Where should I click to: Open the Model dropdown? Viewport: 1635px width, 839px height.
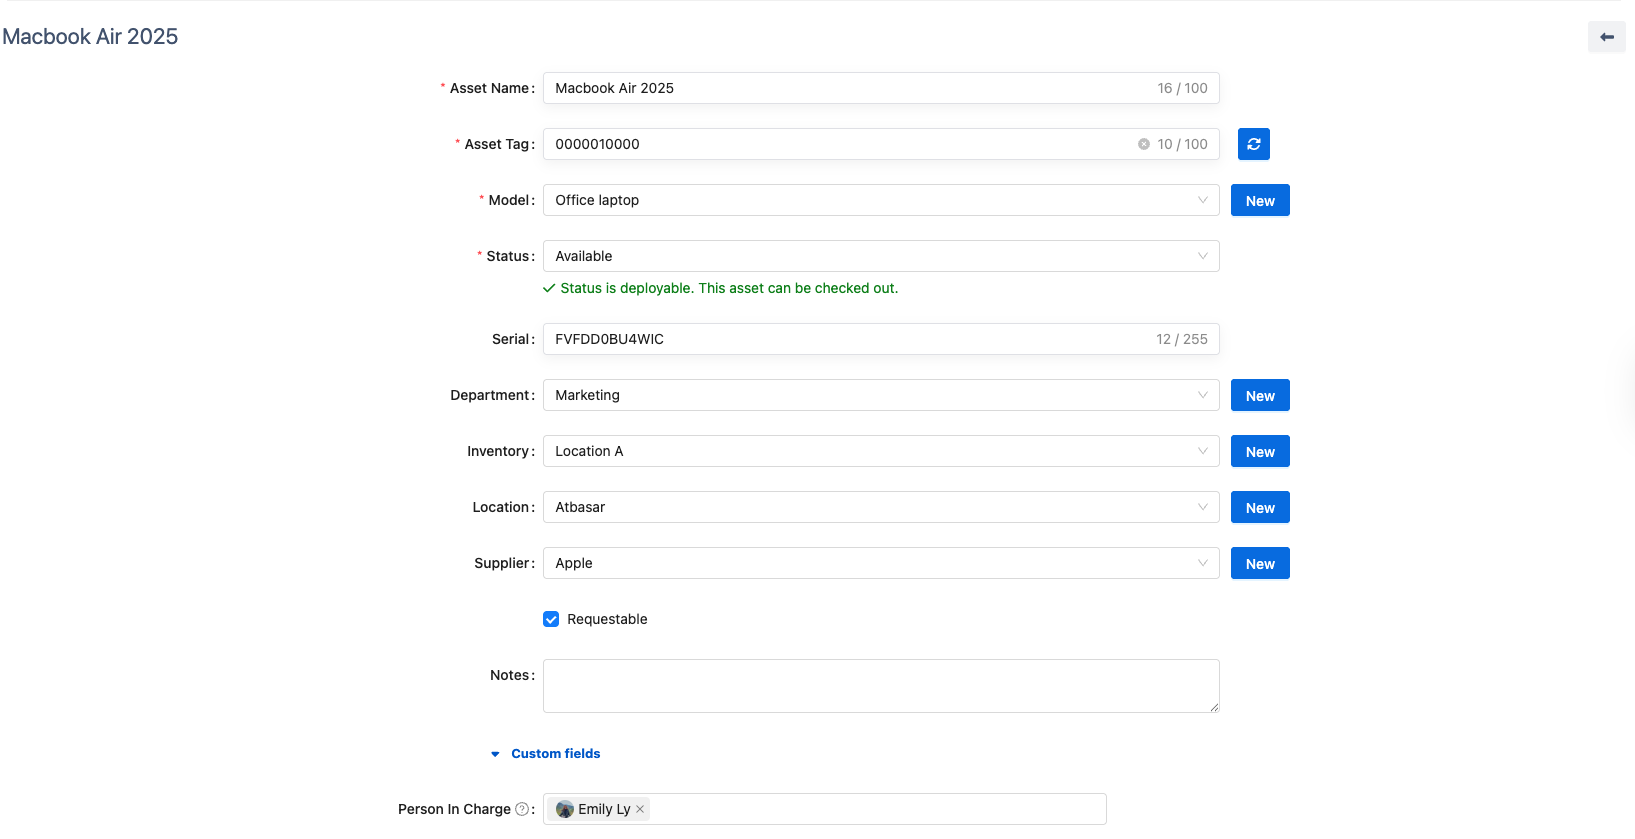click(880, 200)
